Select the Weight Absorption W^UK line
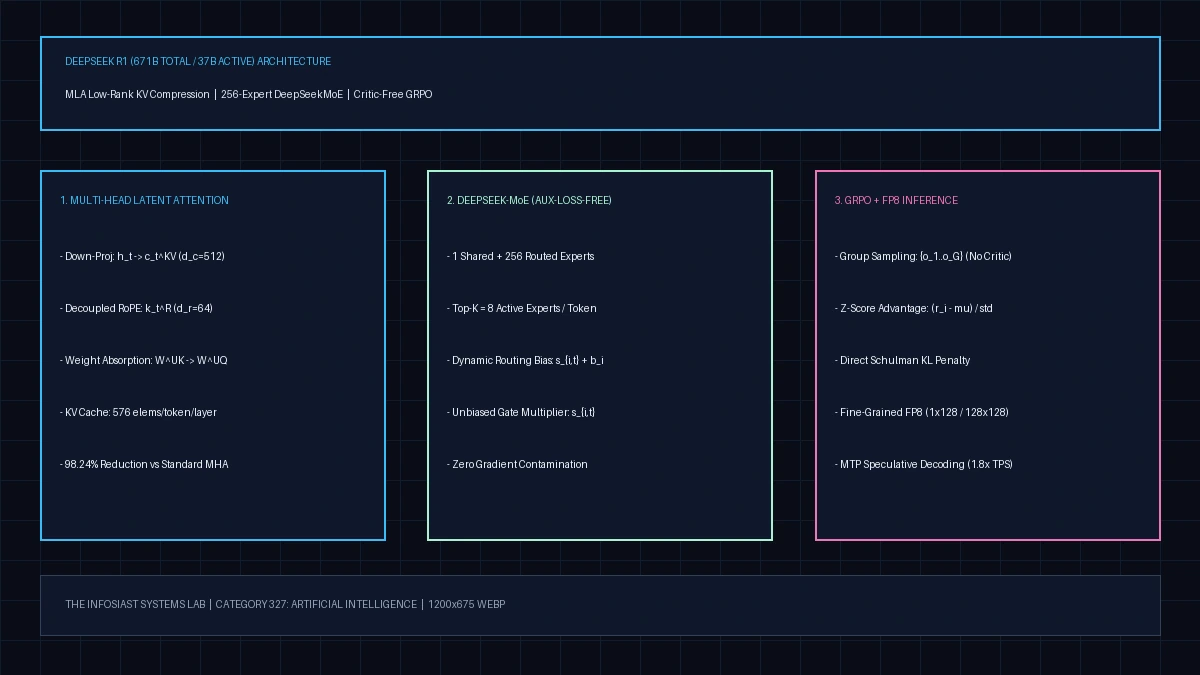Viewport: 1200px width, 675px height. tap(144, 361)
